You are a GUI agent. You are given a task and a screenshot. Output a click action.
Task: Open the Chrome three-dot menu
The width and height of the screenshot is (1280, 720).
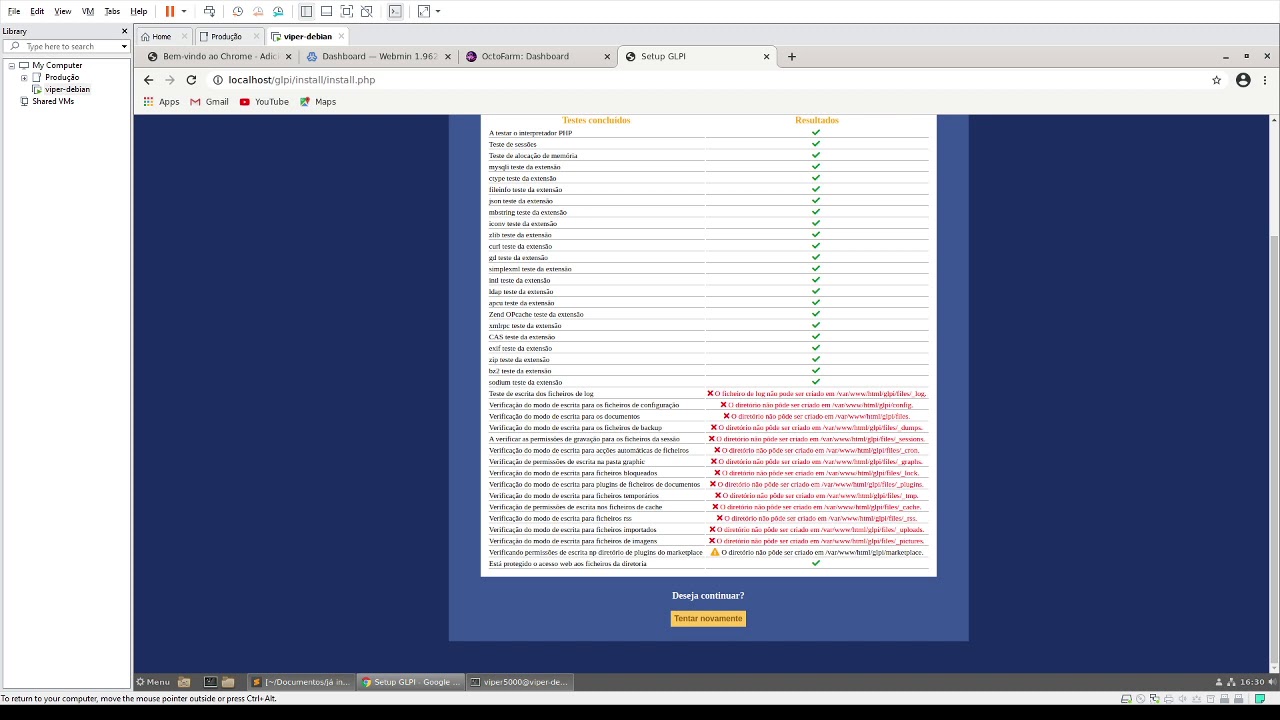point(1266,80)
